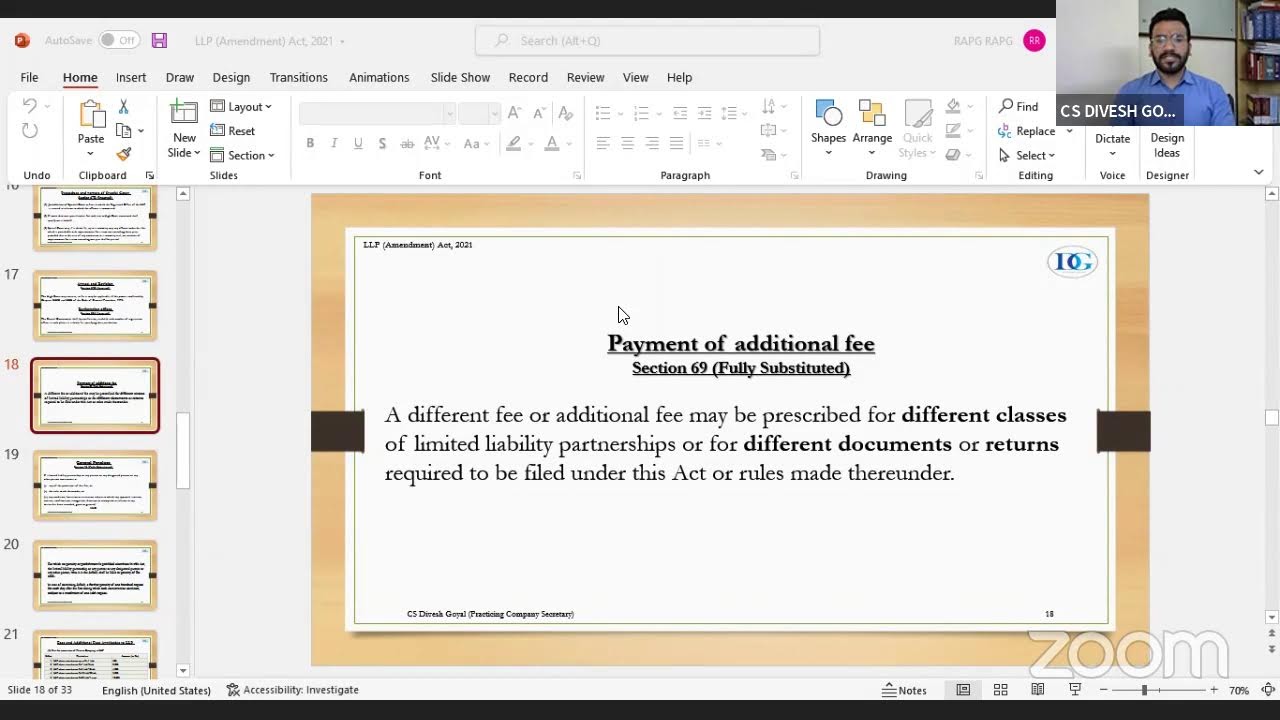Click the Undo arrow icon
This screenshot has width=1280, height=720.
tap(29, 106)
